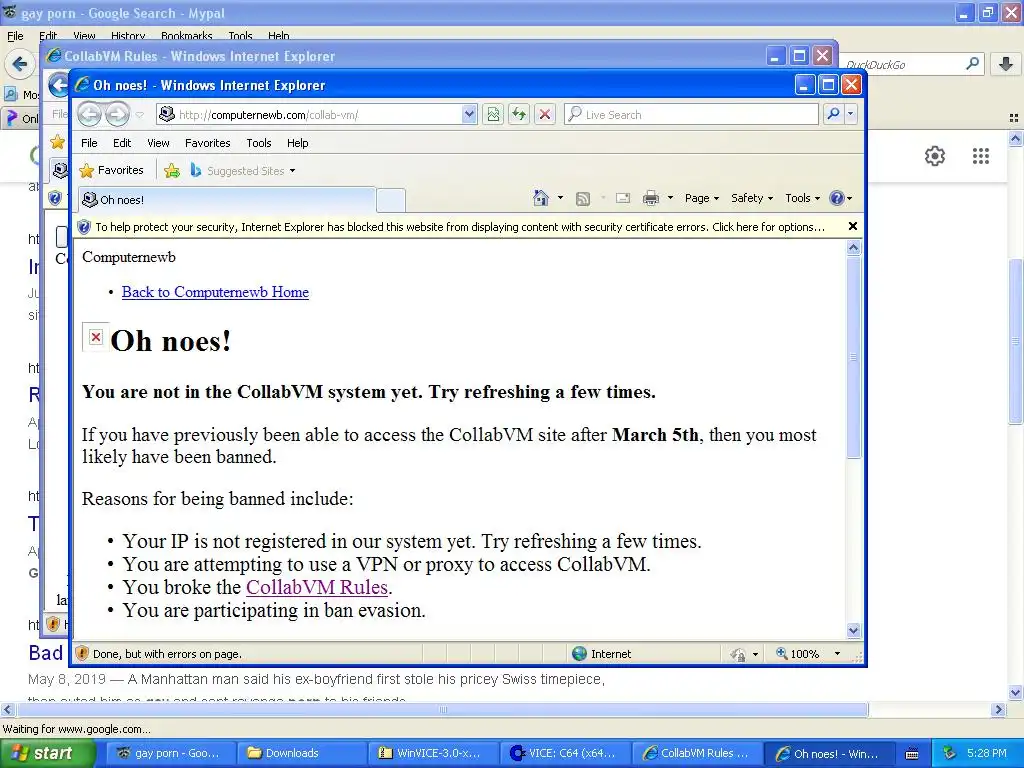
Task: Click the Mypal back arrow button
Action: [20, 64]
